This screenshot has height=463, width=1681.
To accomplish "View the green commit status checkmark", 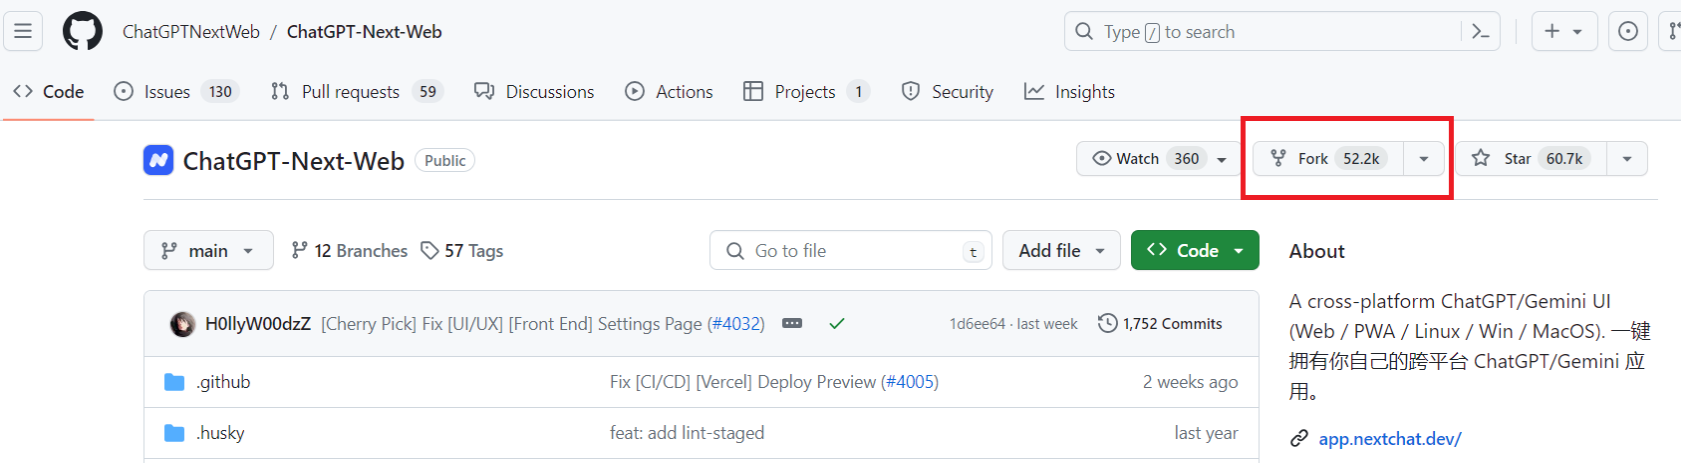I will tap(837, 324).
